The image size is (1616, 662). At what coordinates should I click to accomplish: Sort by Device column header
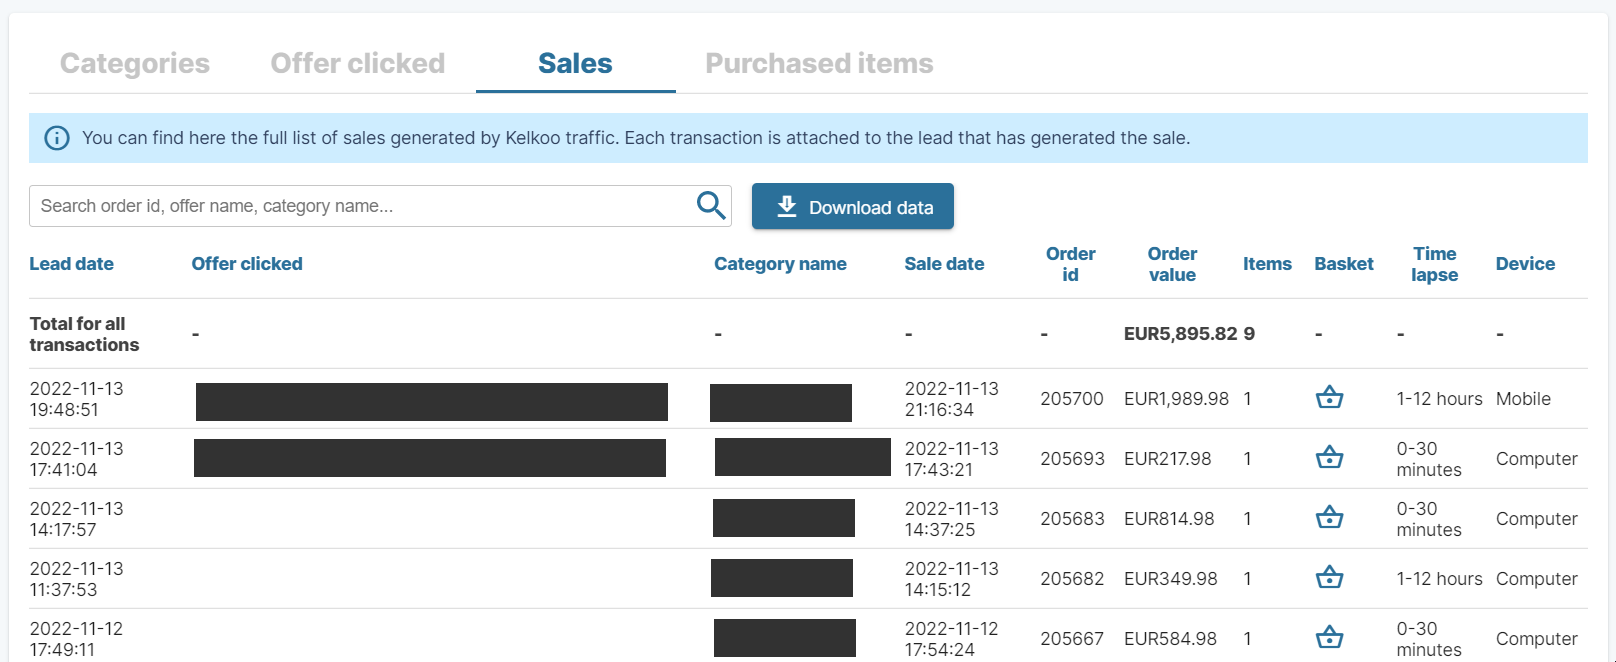tap(1525, 264)
